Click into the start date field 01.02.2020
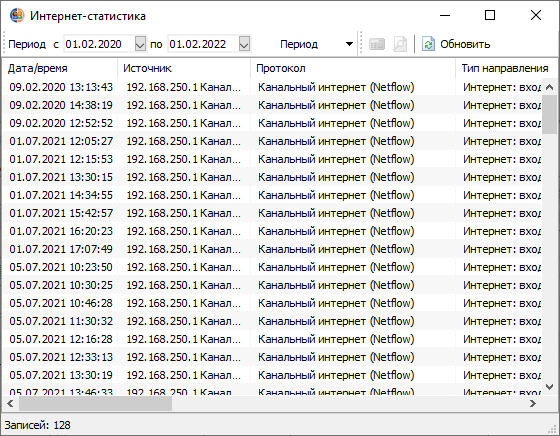This screenshot has width=560, height=436. (99, 44)
